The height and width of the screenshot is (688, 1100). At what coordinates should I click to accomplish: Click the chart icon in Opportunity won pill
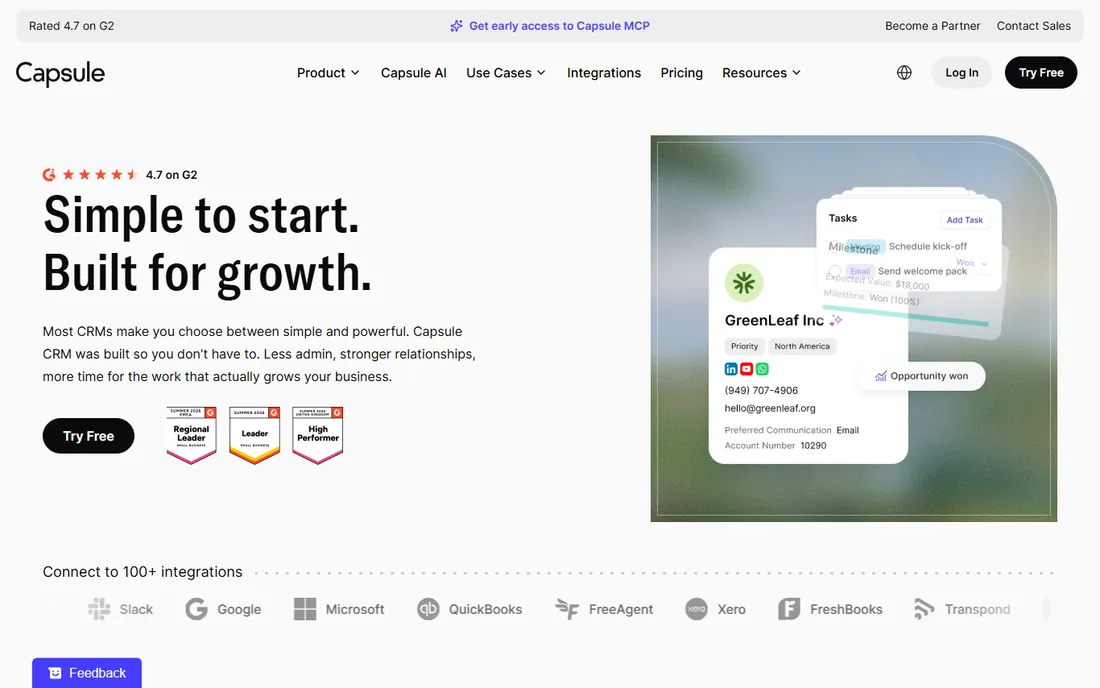pyautogui.click(x=880, y=377)
